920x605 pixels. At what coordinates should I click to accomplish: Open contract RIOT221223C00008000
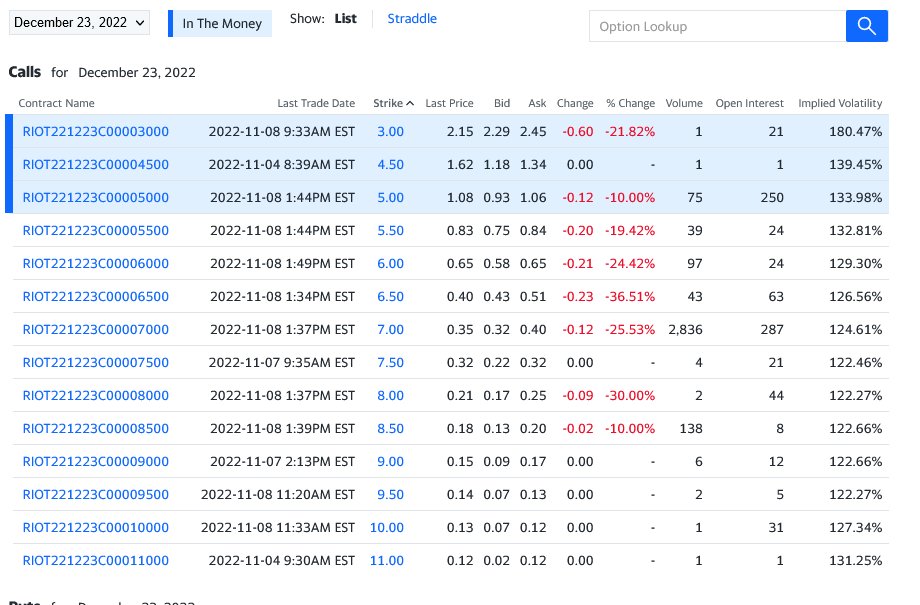pyautogui.click(x=96, y=396)
